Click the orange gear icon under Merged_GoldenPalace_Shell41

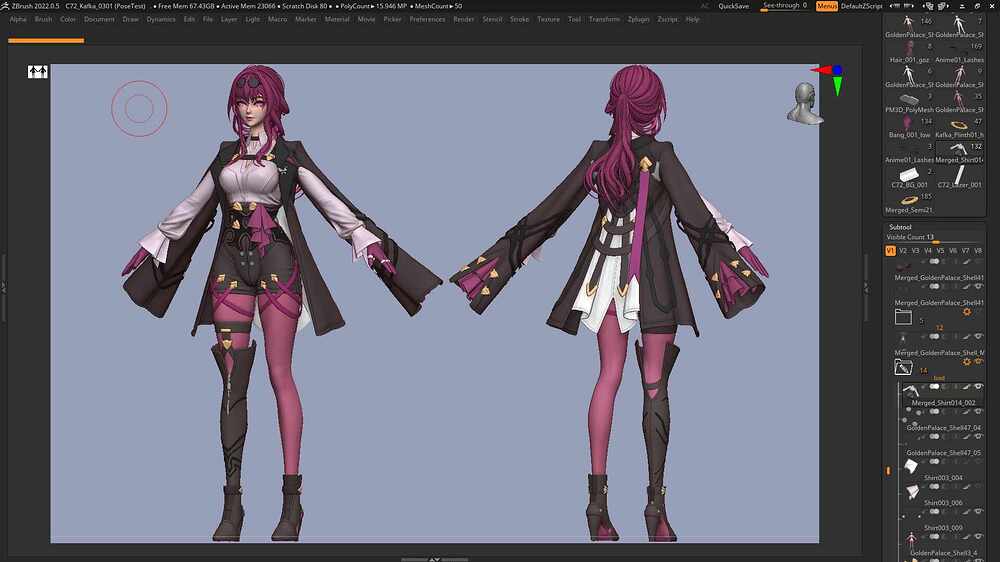coord(967,312)
